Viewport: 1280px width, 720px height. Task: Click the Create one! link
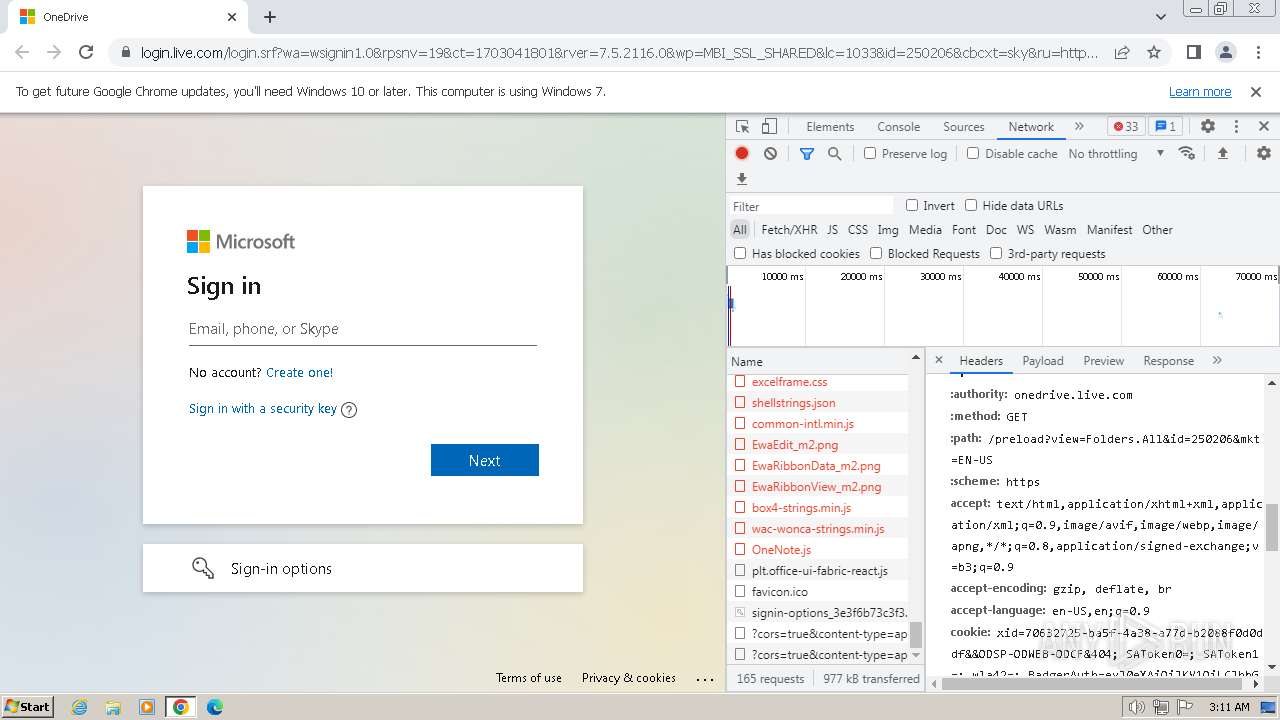pos(299,372)
